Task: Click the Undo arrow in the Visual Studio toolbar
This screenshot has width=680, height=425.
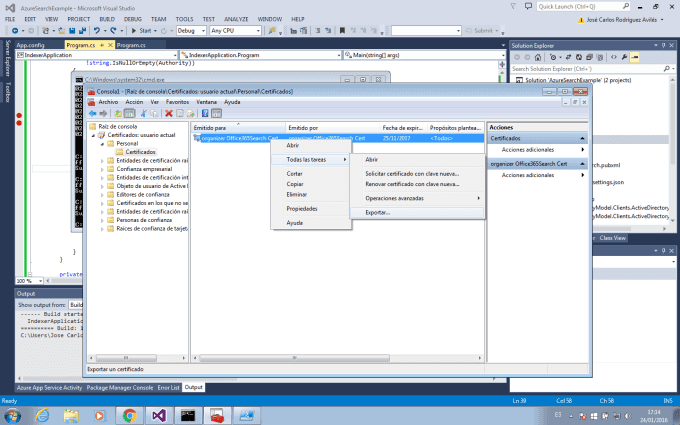Action: (x=96, y=31)
